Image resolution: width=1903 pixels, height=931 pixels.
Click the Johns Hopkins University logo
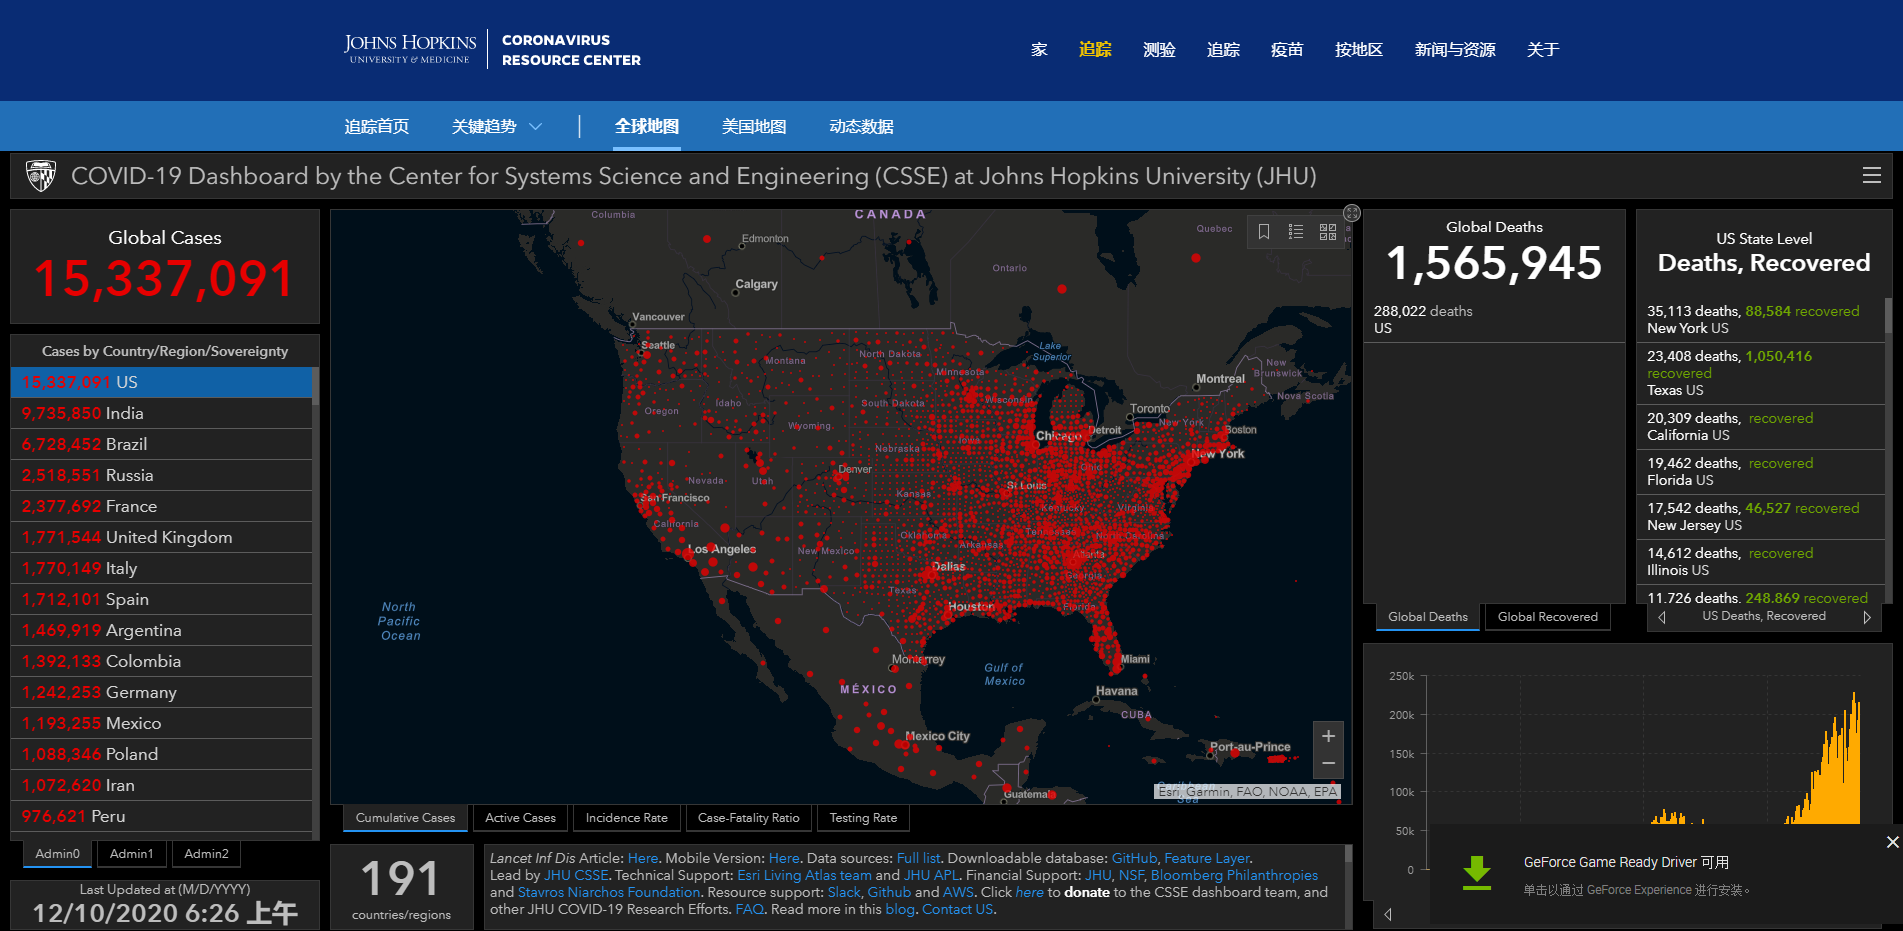[410, 49]
